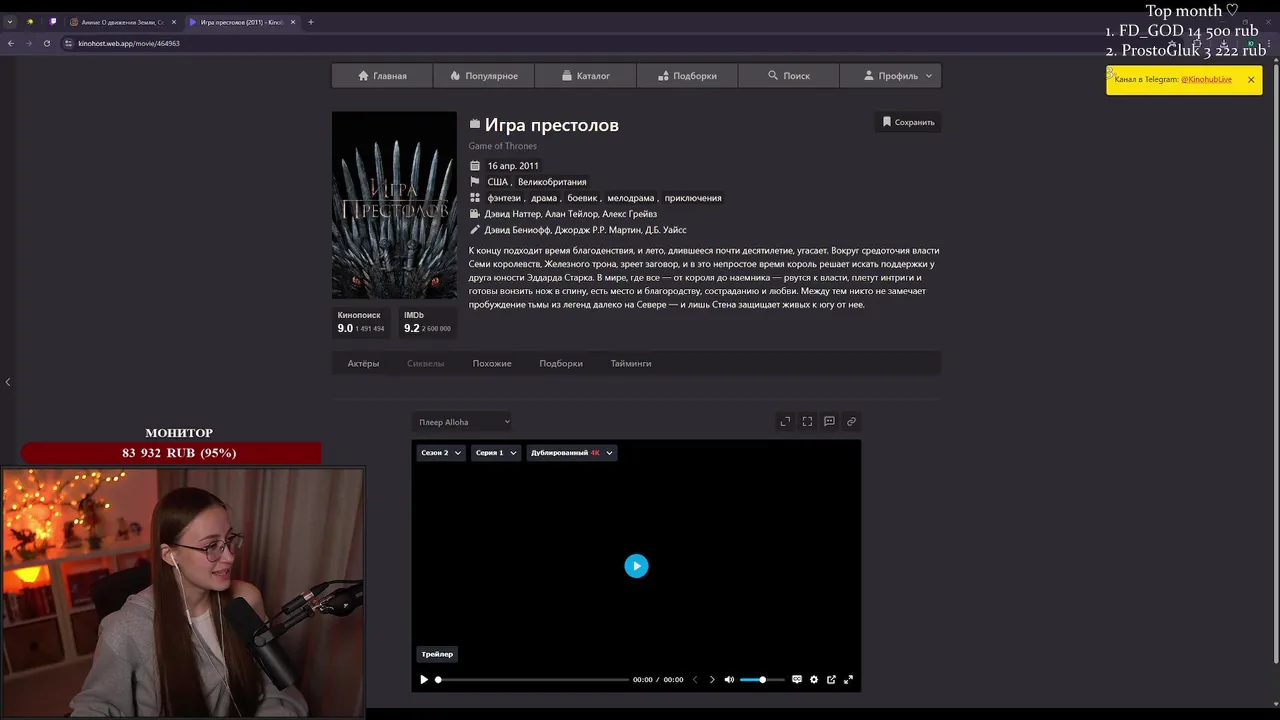Click the IMDb 9.2 rating box

tap(427, 322)
